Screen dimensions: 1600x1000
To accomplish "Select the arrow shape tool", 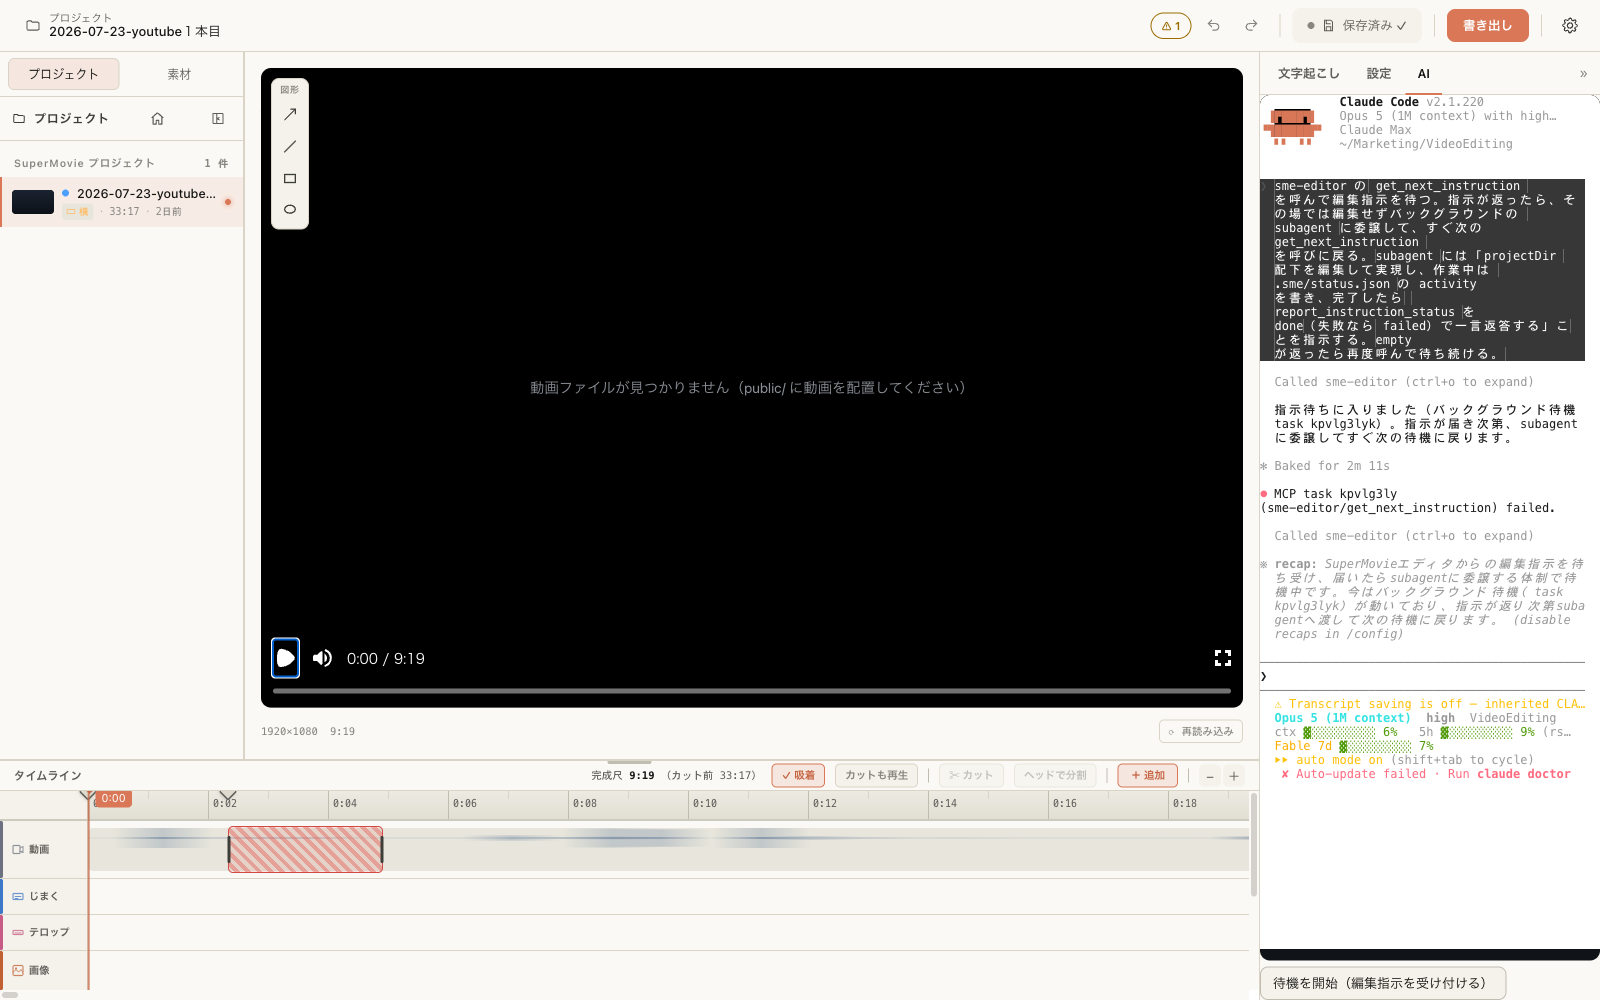I will 290,115.
